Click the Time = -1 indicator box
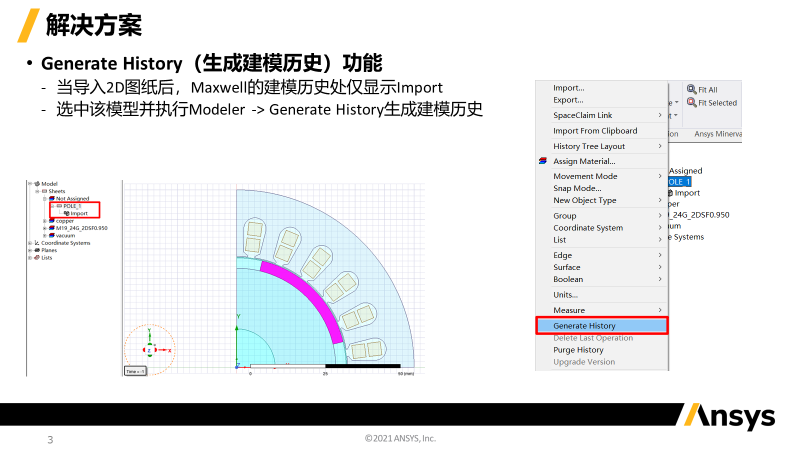800x450 pixels. coord(135,371)
